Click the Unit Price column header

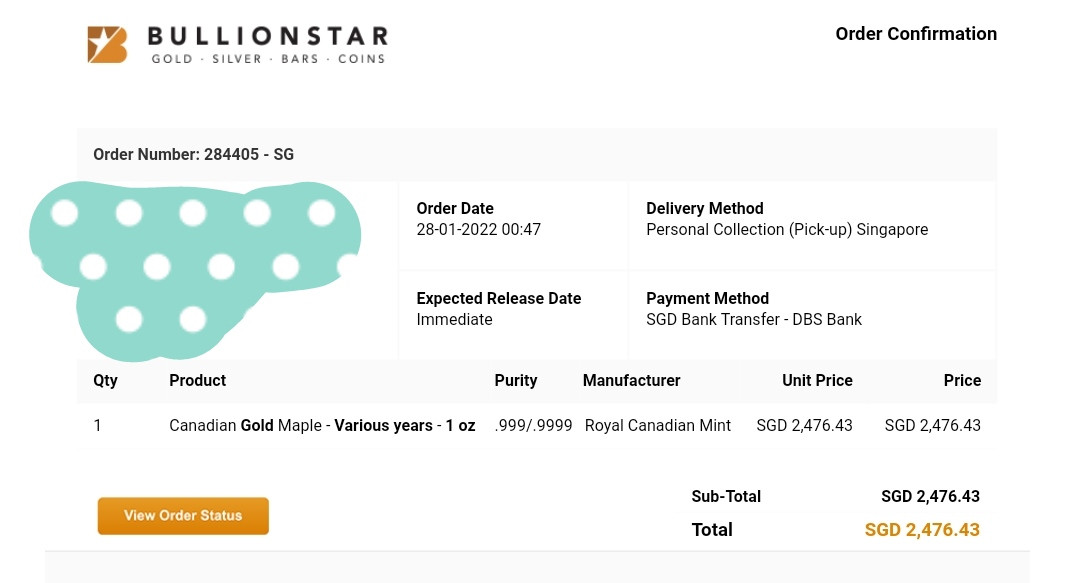click(x=817, y=381)
